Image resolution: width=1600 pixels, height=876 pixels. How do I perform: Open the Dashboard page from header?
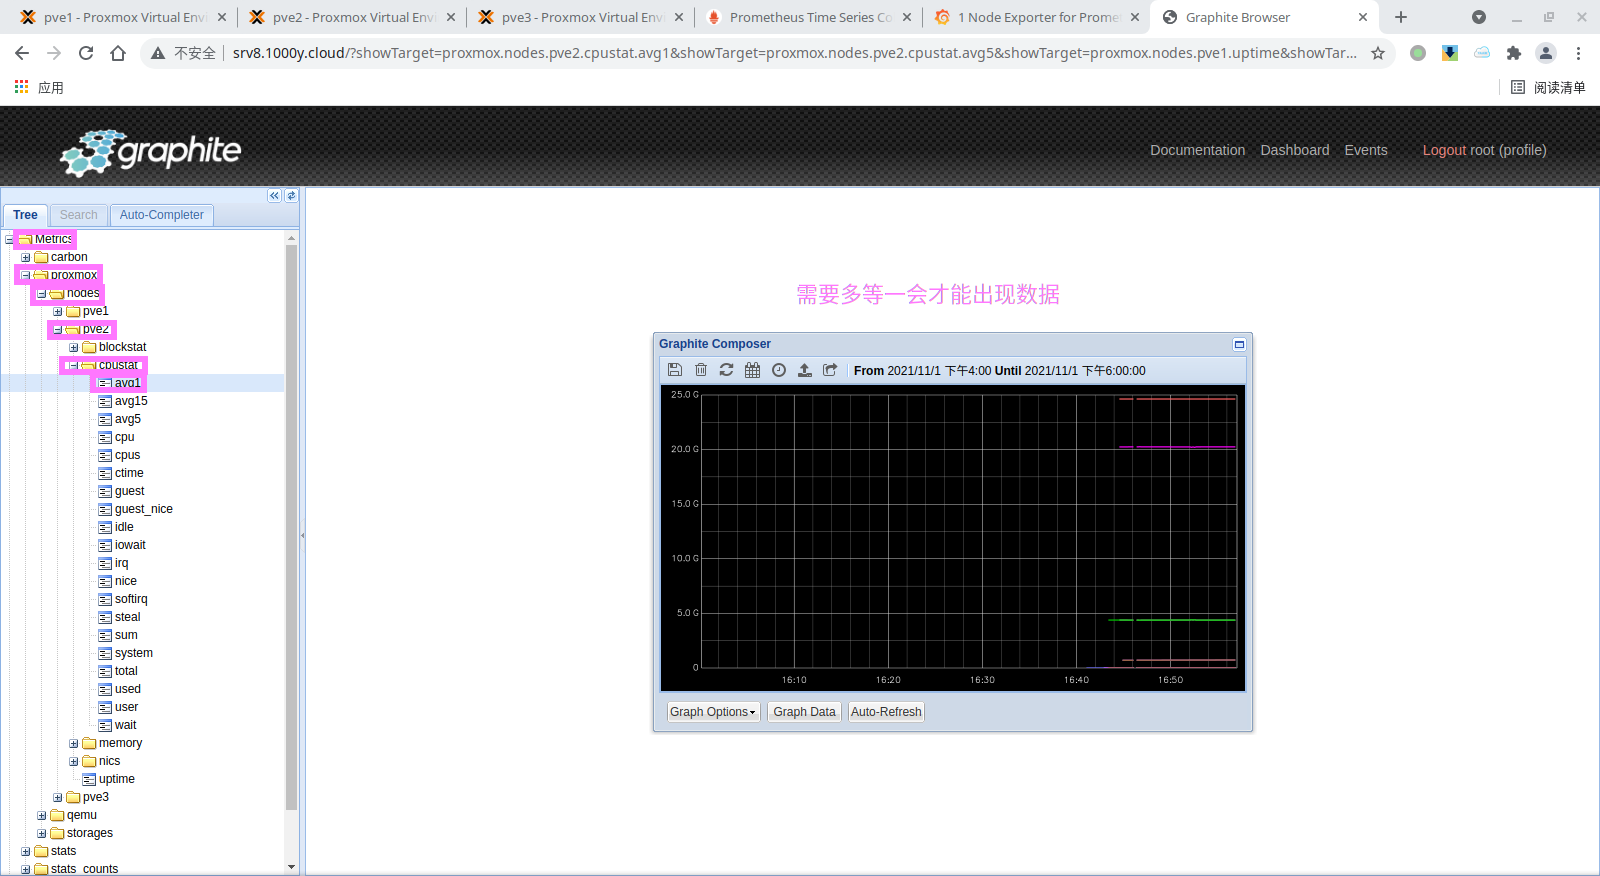1294,150
